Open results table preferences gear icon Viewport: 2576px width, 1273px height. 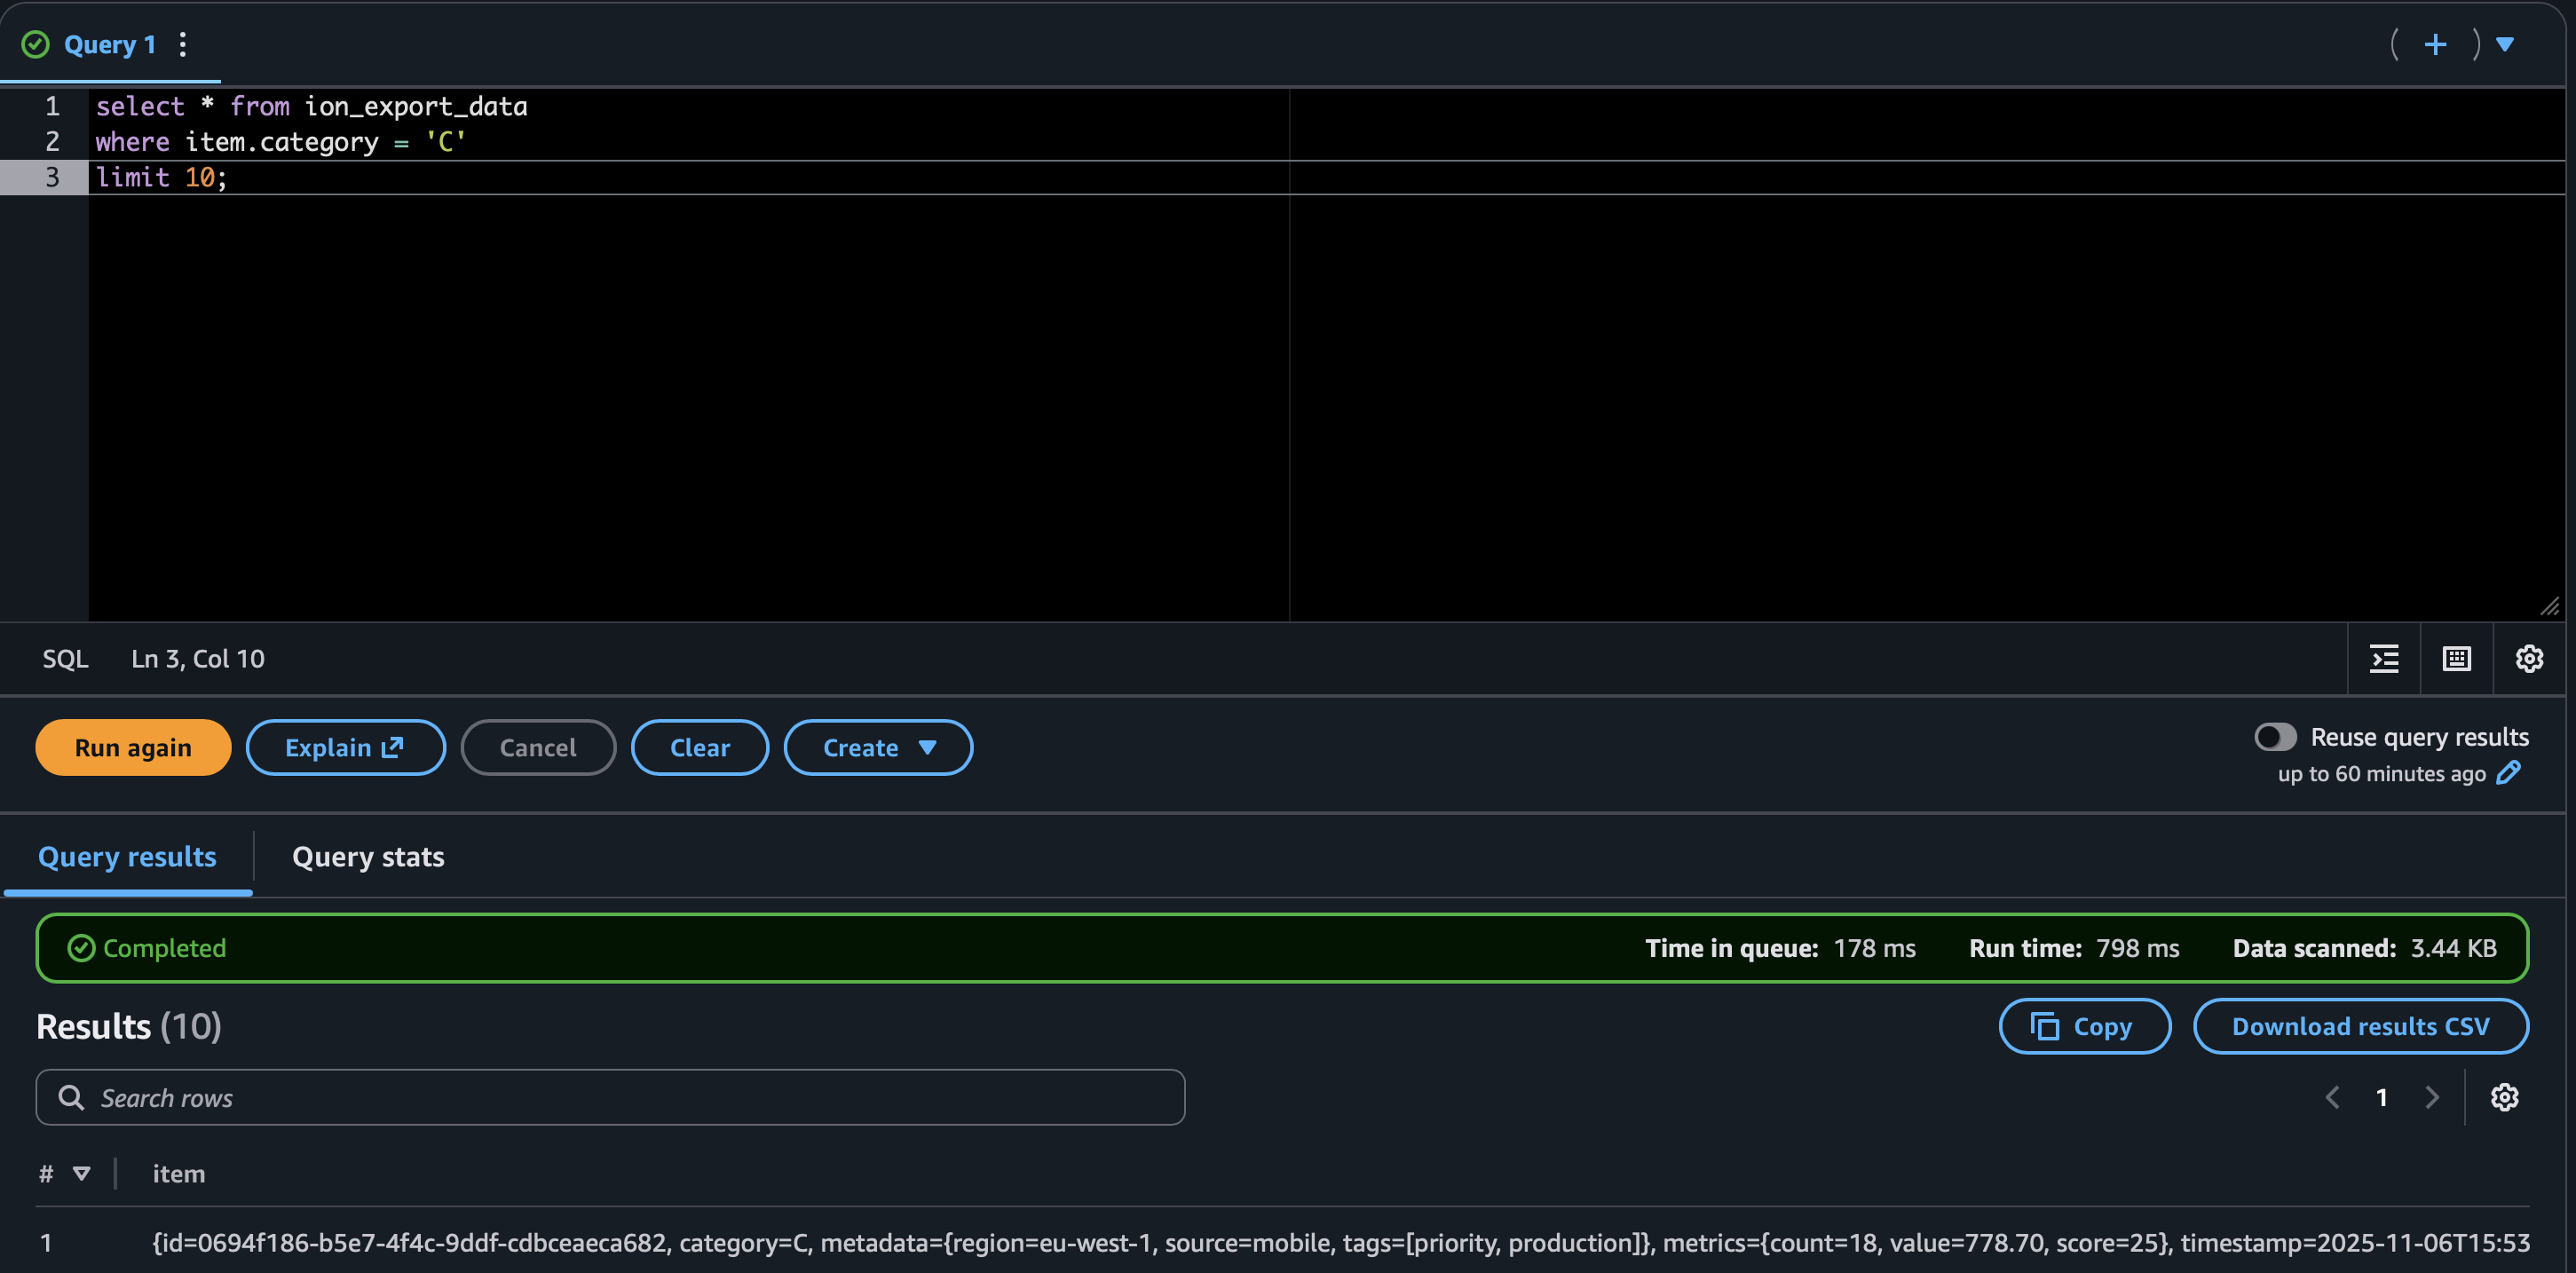click(x=2504, y=1096)
